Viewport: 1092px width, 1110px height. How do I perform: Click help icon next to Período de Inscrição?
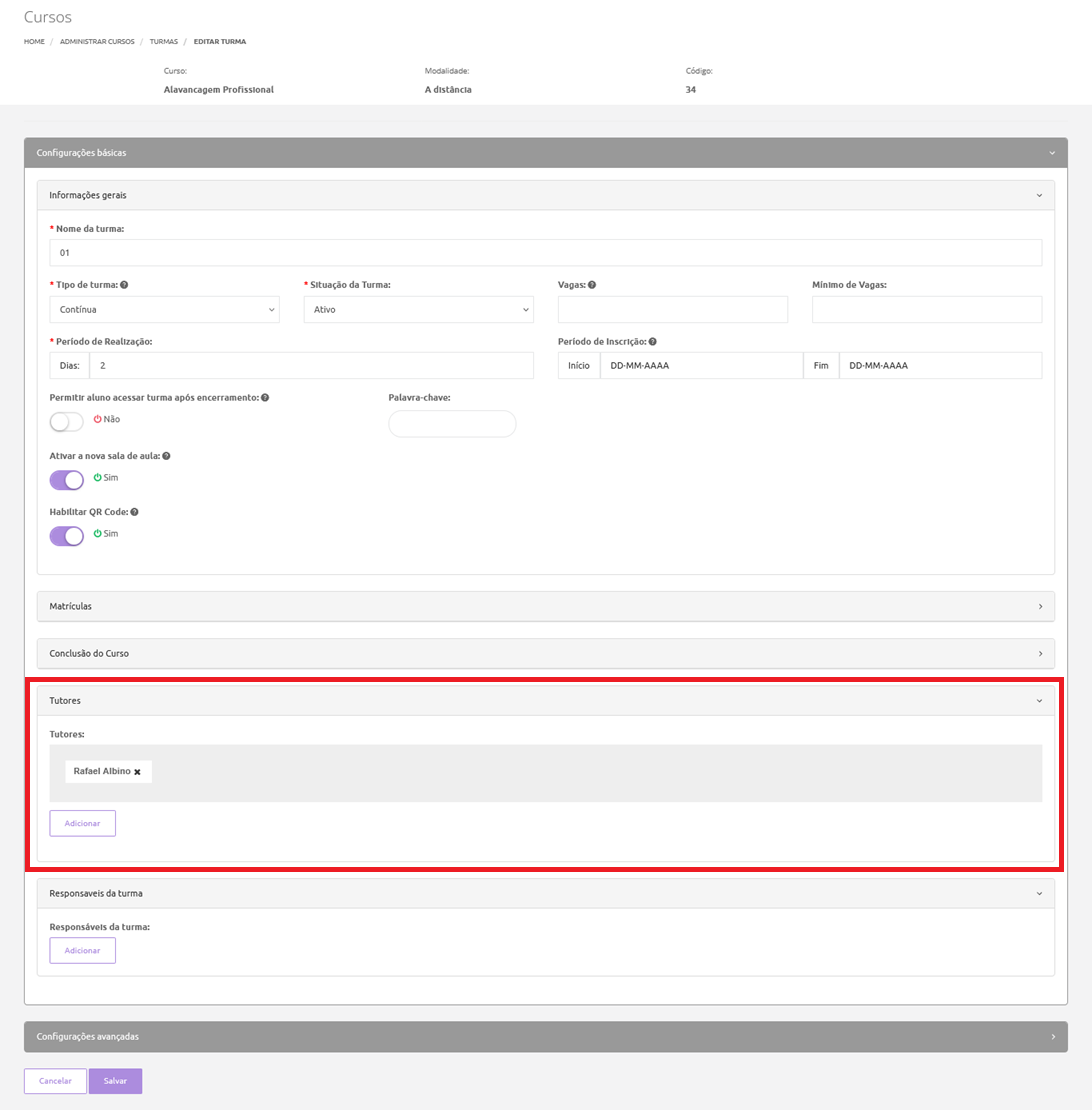point(652,341)
